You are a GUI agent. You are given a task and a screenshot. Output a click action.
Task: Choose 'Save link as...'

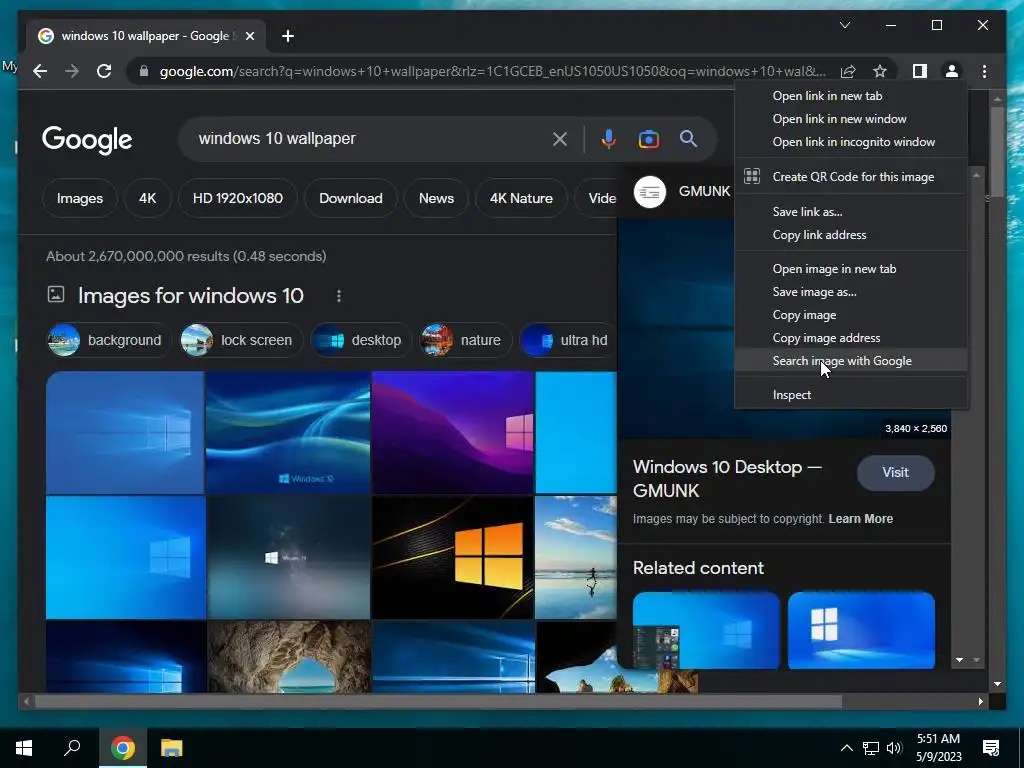851,212
